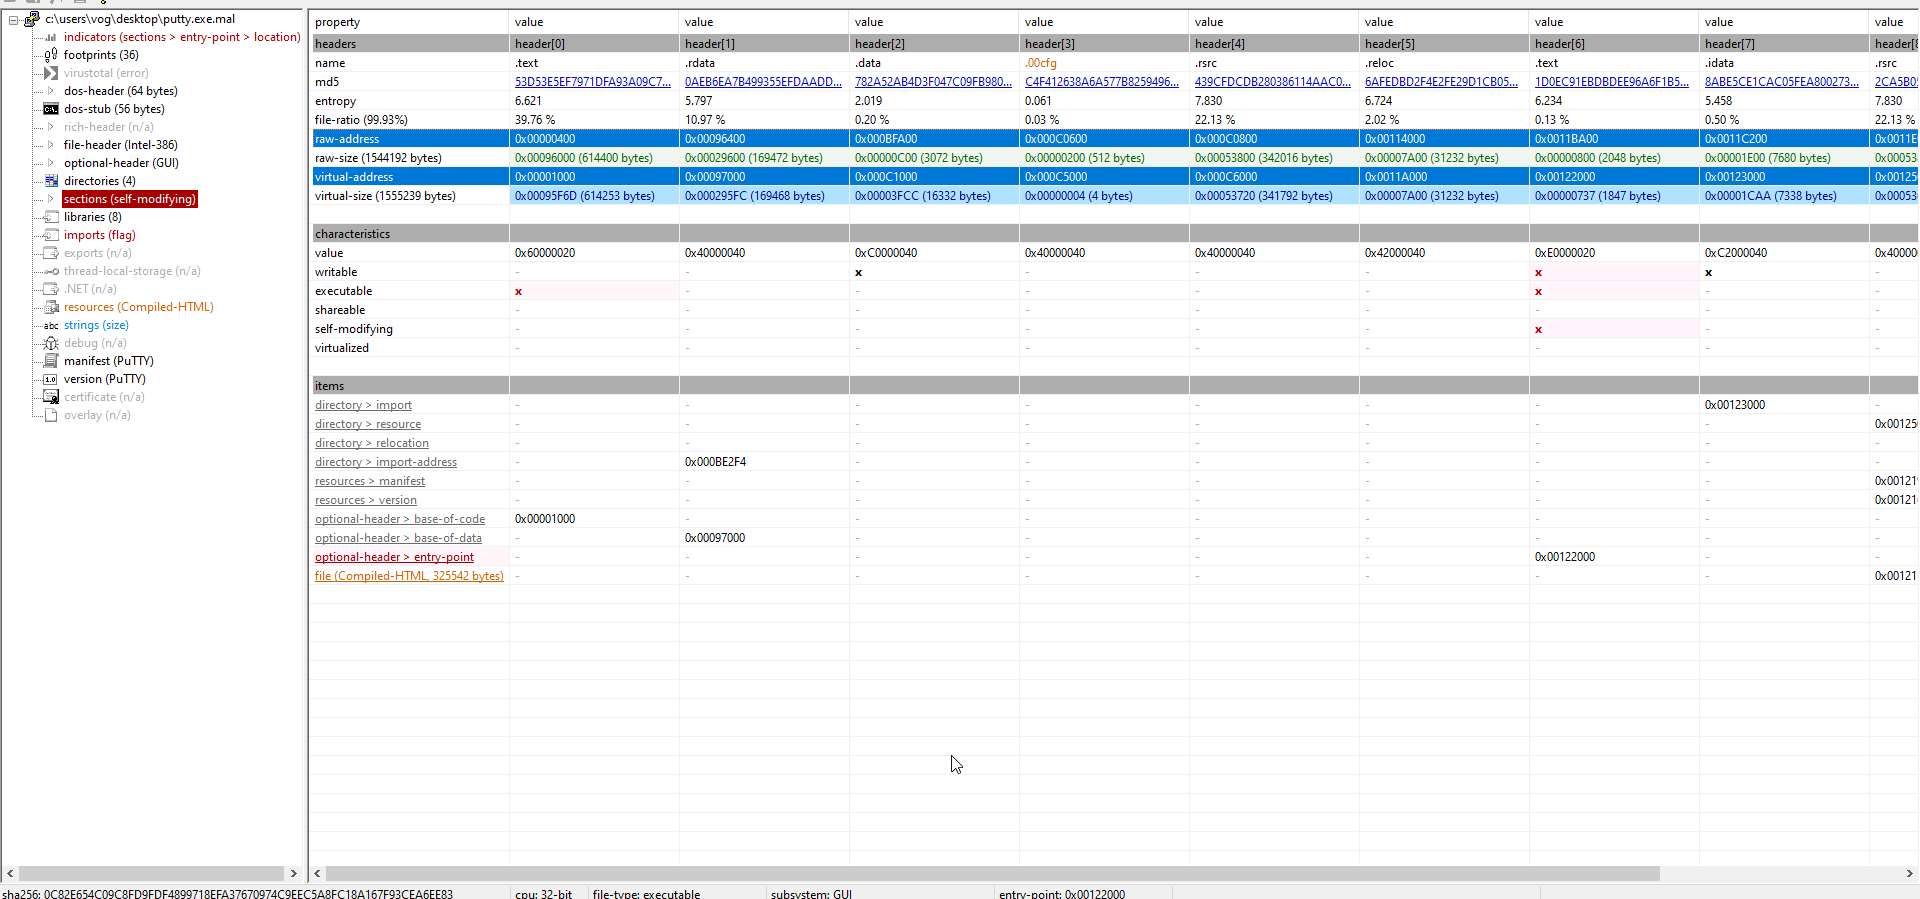Open the .rdata md5 link 0AEB6EA7B499355EFDAADD
Screen dimensions: 1920x899
coord(763,82)
